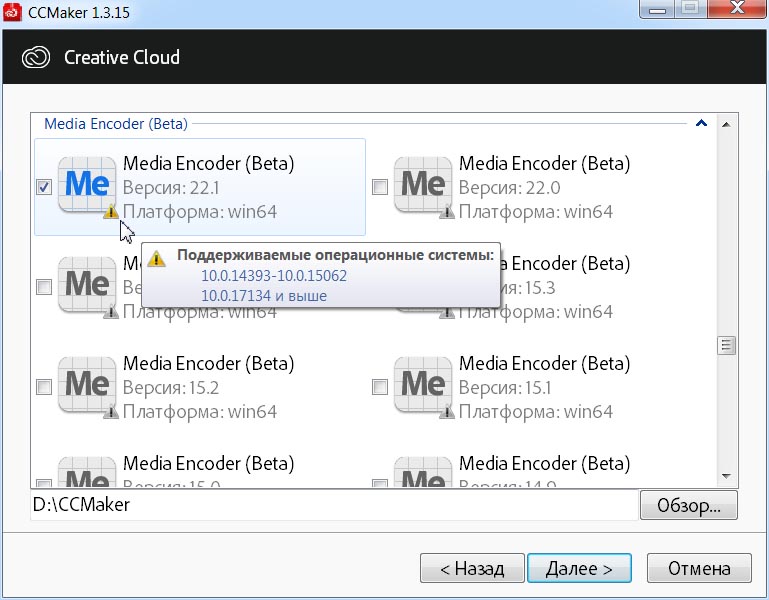The height and width of the screenshot is (600, 769).
Task: Click warning icon on Media Encoder 22.1
Action: (x=111, y=211)
